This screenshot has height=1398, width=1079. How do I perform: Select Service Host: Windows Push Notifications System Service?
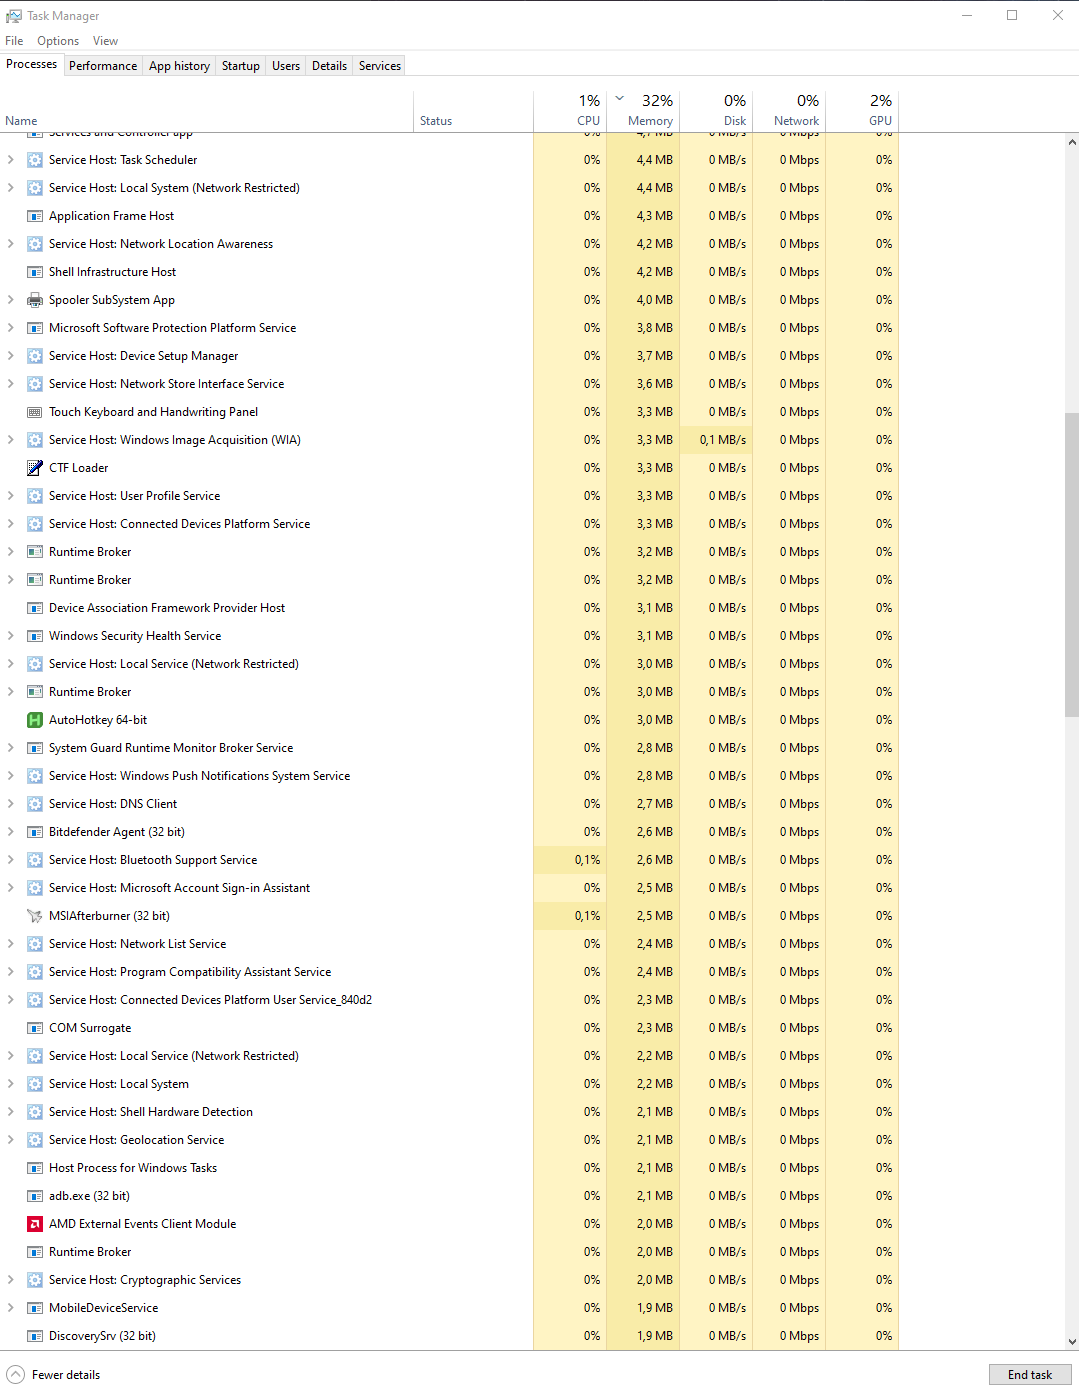449,776
